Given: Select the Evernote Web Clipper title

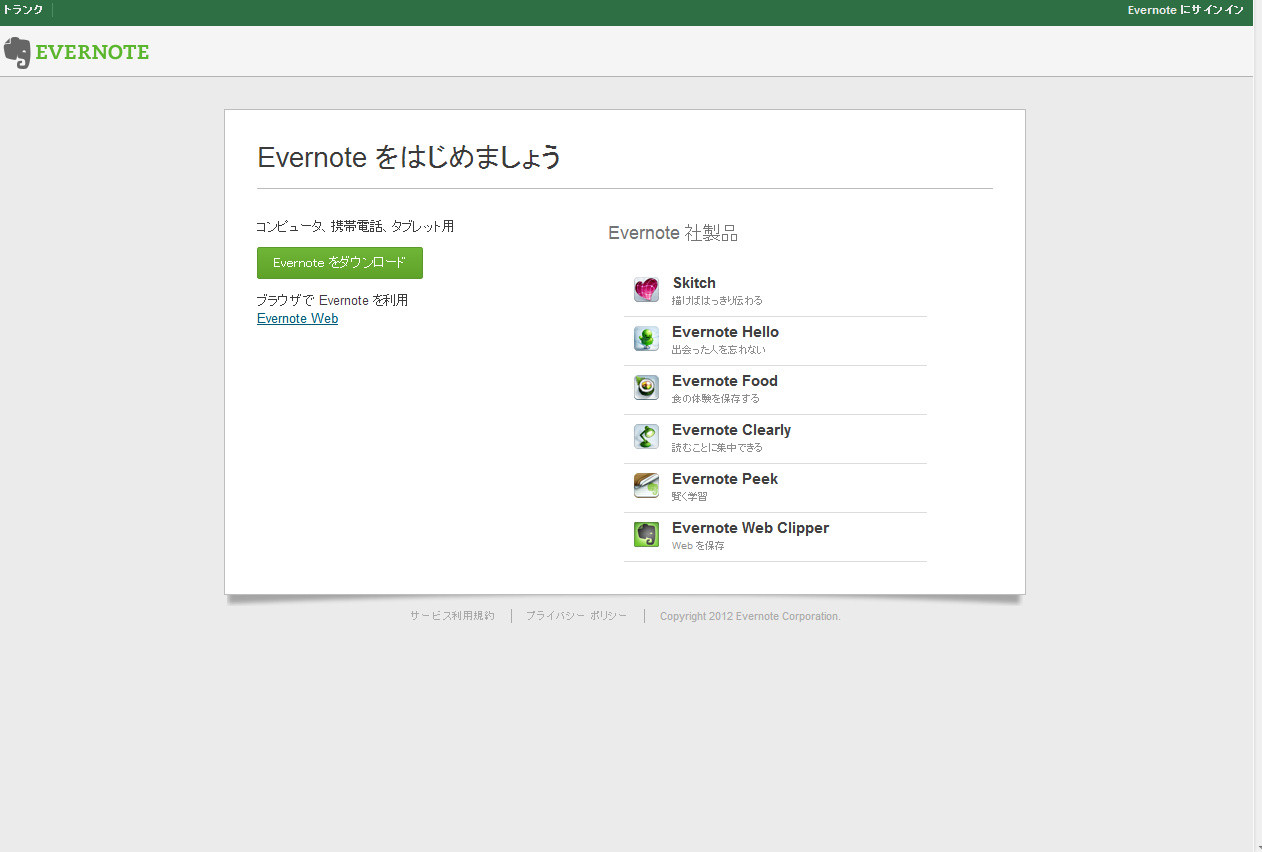Looking at the screenshot, I should click(750, 528).
